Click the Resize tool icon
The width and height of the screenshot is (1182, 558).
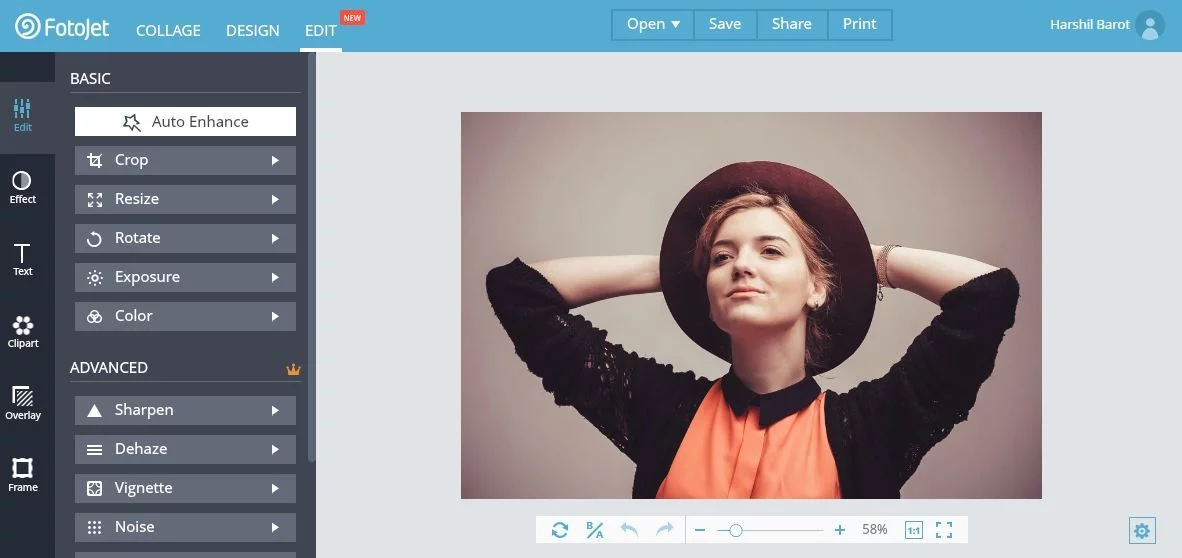tap(94, 200)
